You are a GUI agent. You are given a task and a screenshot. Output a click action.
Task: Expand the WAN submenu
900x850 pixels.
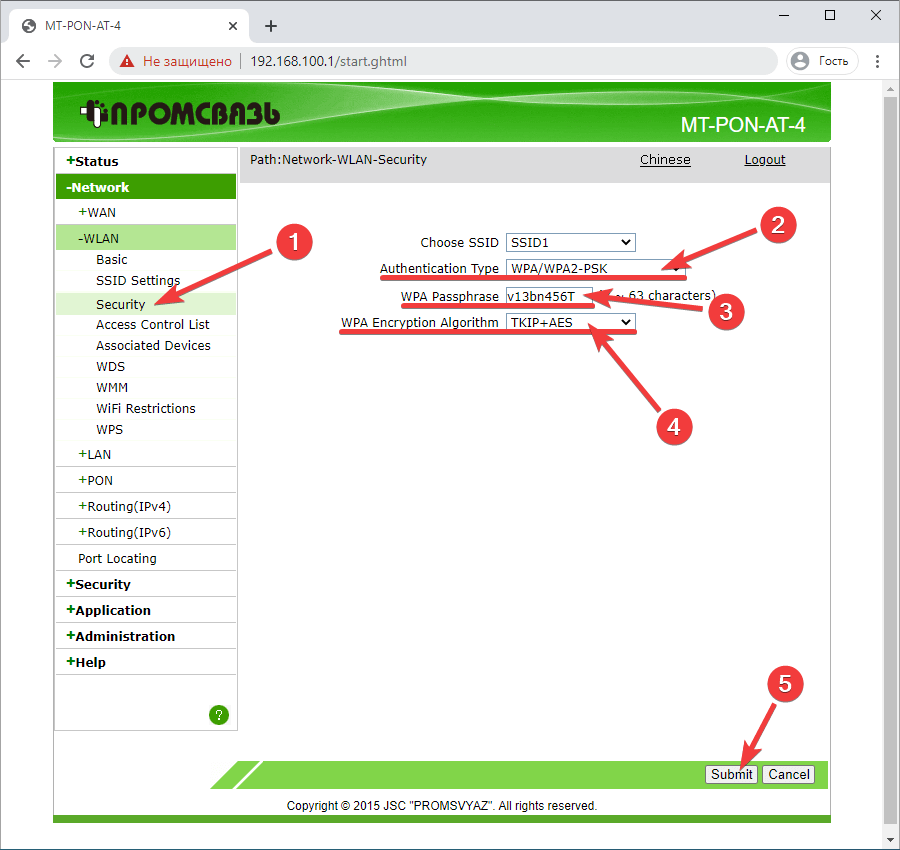point(100,212)
